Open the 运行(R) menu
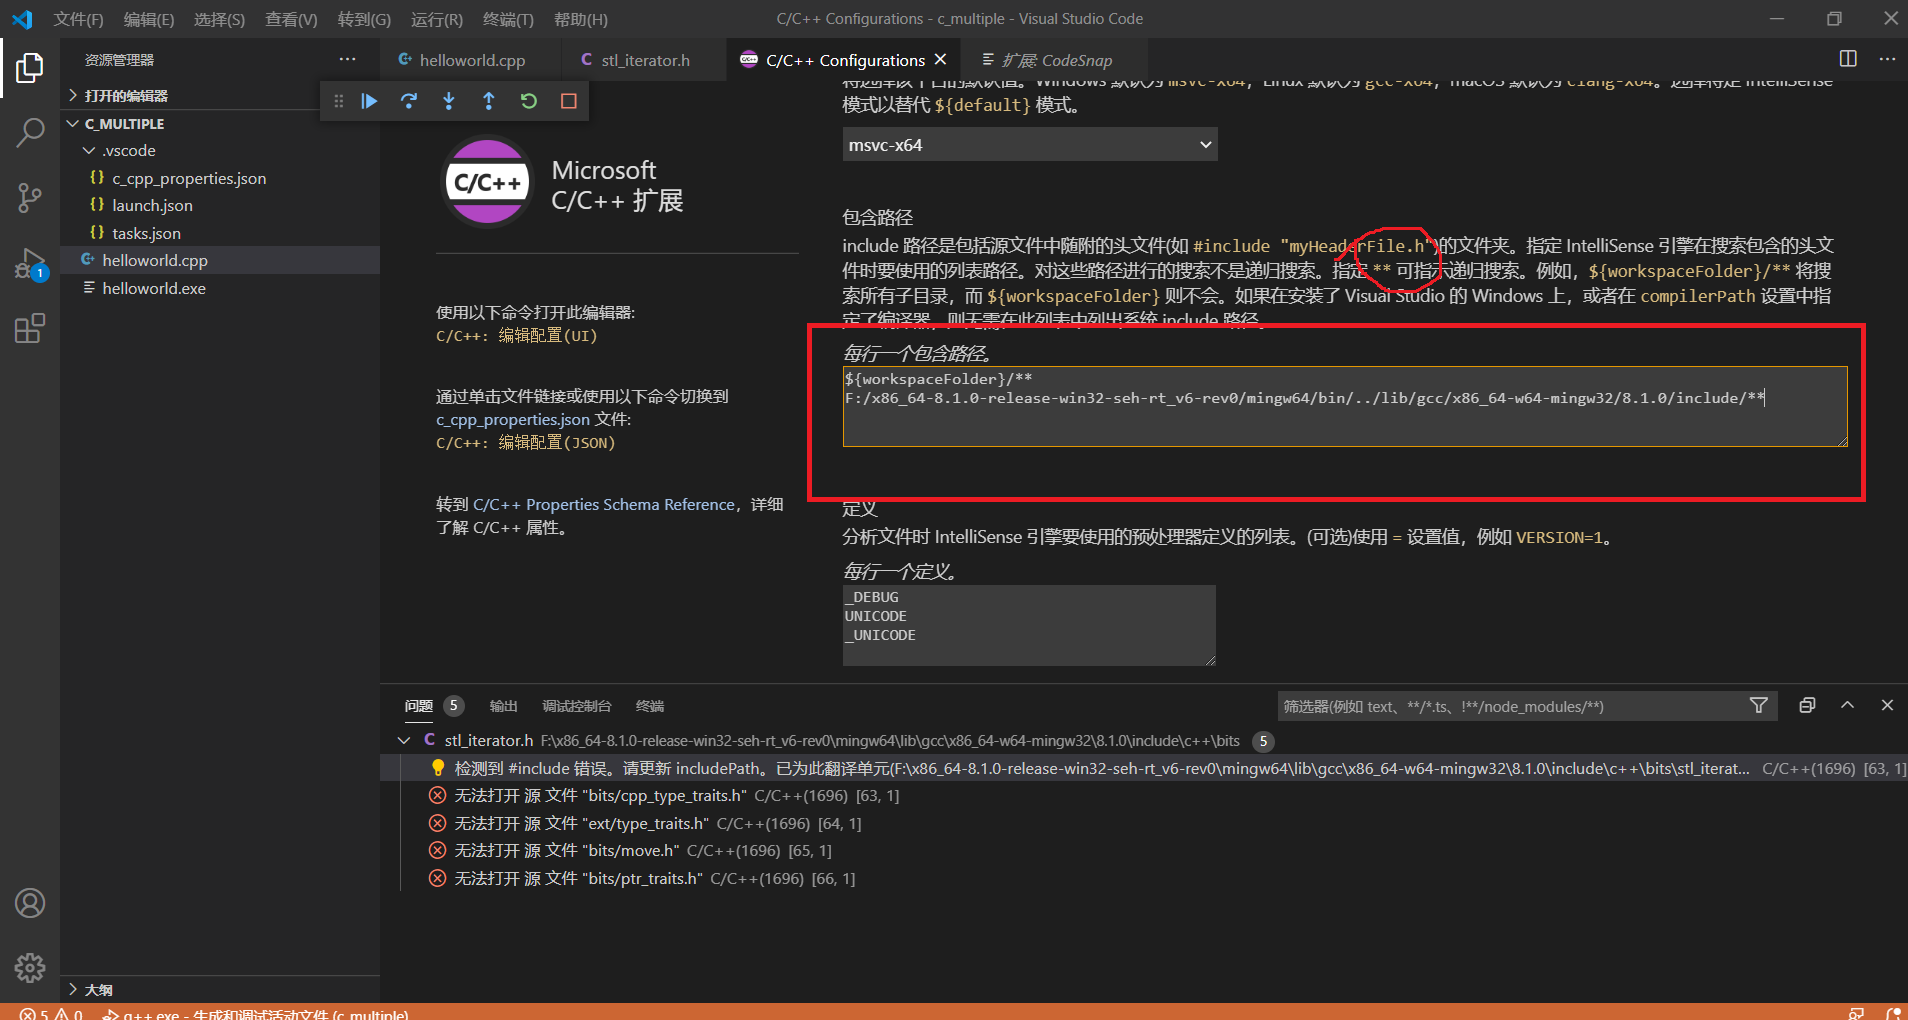Image resolution: width=1908 pixels, height=1020 pixels. coord(437,19)
